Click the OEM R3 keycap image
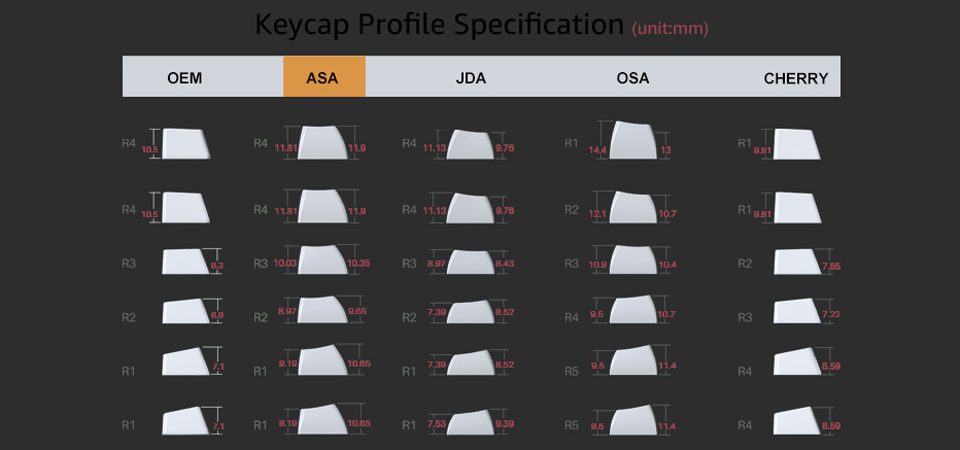Image resolution: width=960 pixels, height=450 pixels. click(x=184, y=262)
